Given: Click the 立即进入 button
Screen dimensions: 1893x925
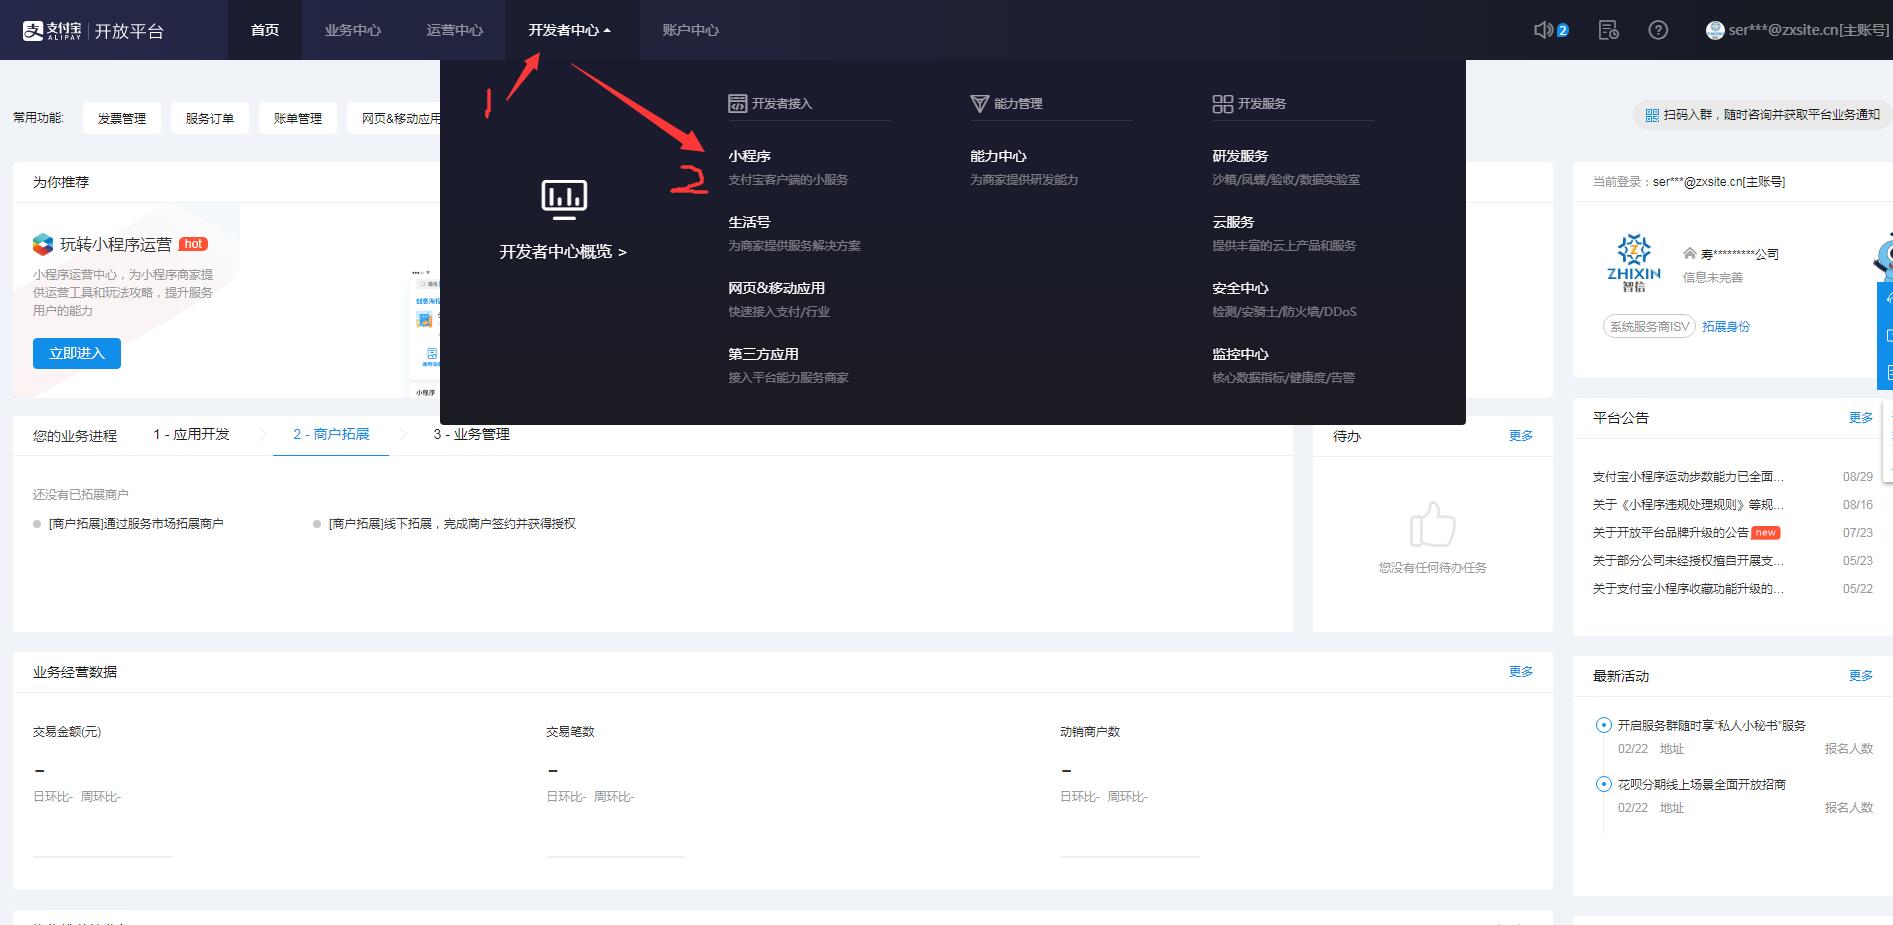Looking at the screenshot, I should coord(77,353).
